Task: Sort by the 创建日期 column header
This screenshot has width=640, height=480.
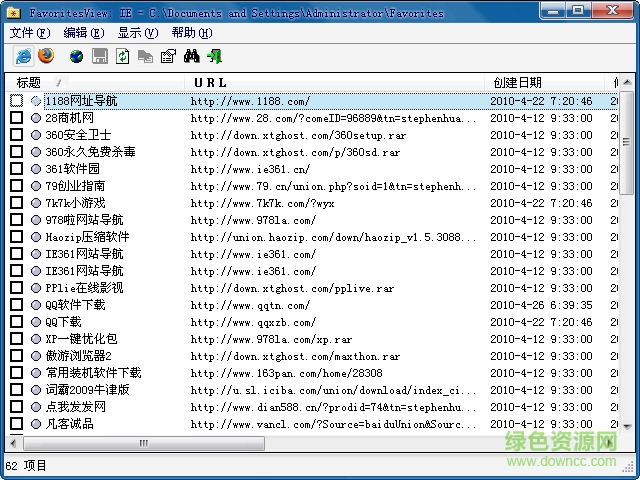Action: tap(544, 83)
